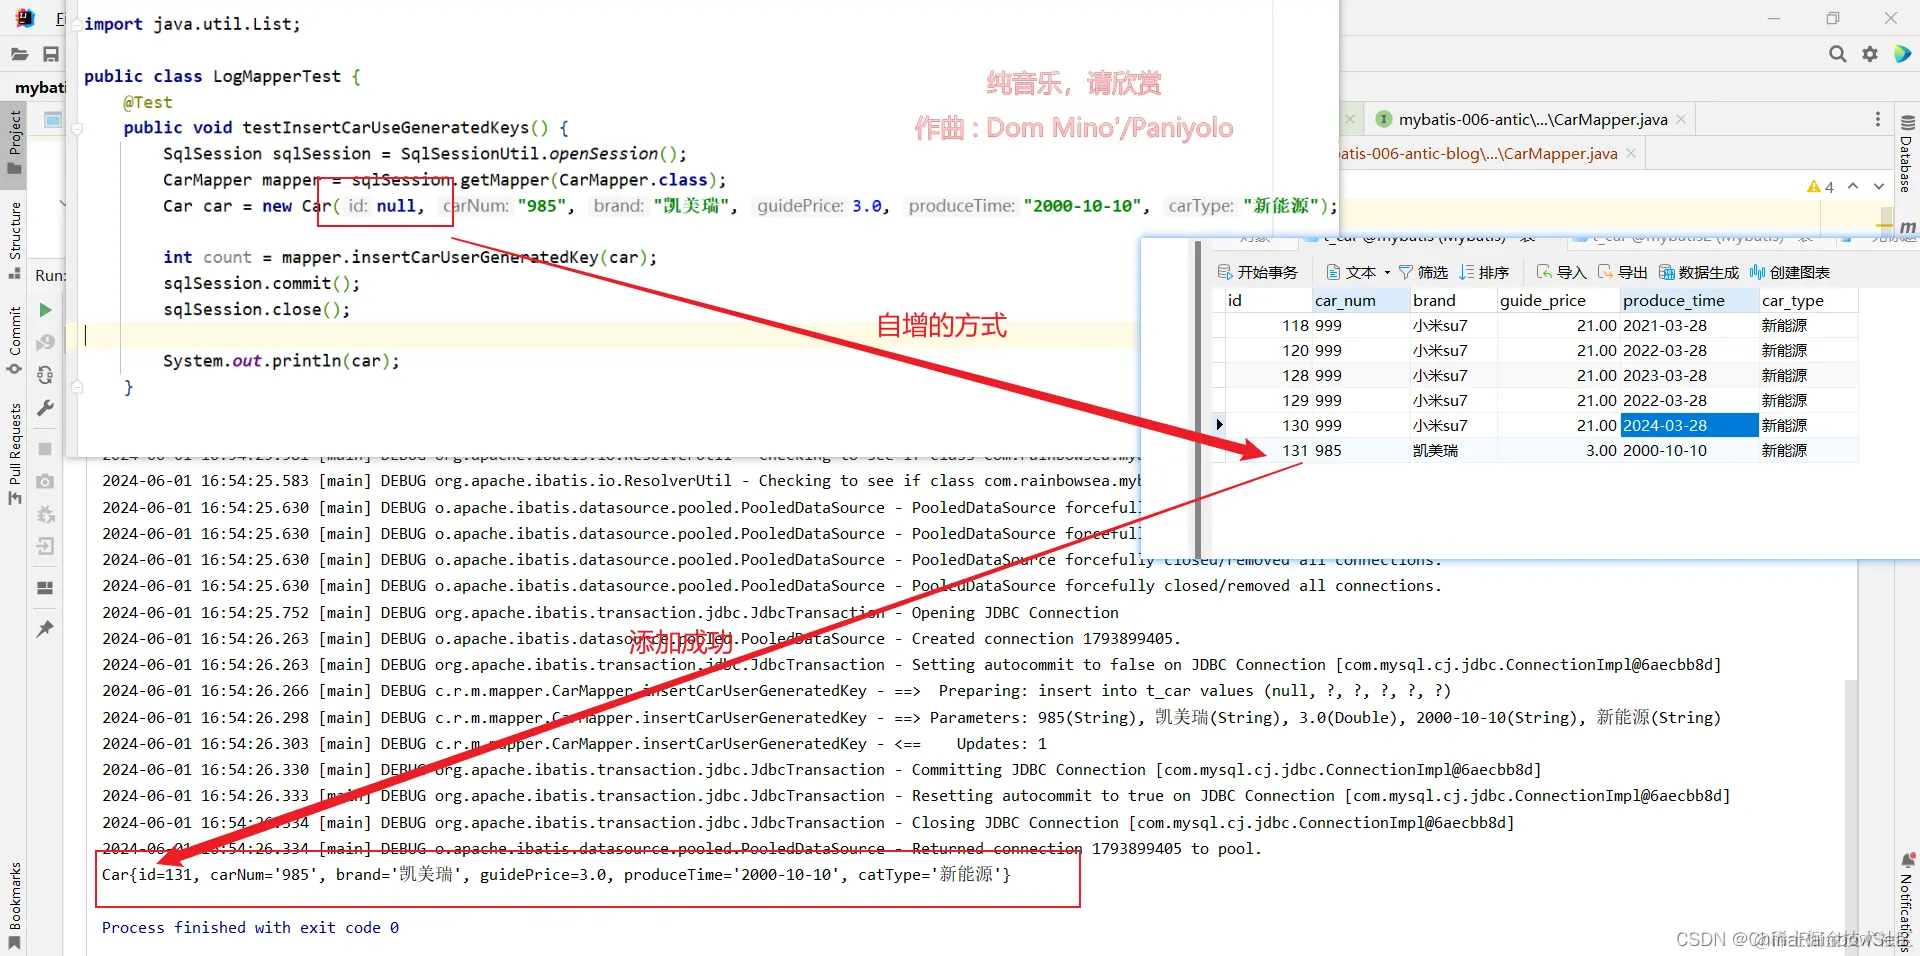Click the Notifications bell icon
Viewport: 1920px width, 956px height.
pos(1907,861)
